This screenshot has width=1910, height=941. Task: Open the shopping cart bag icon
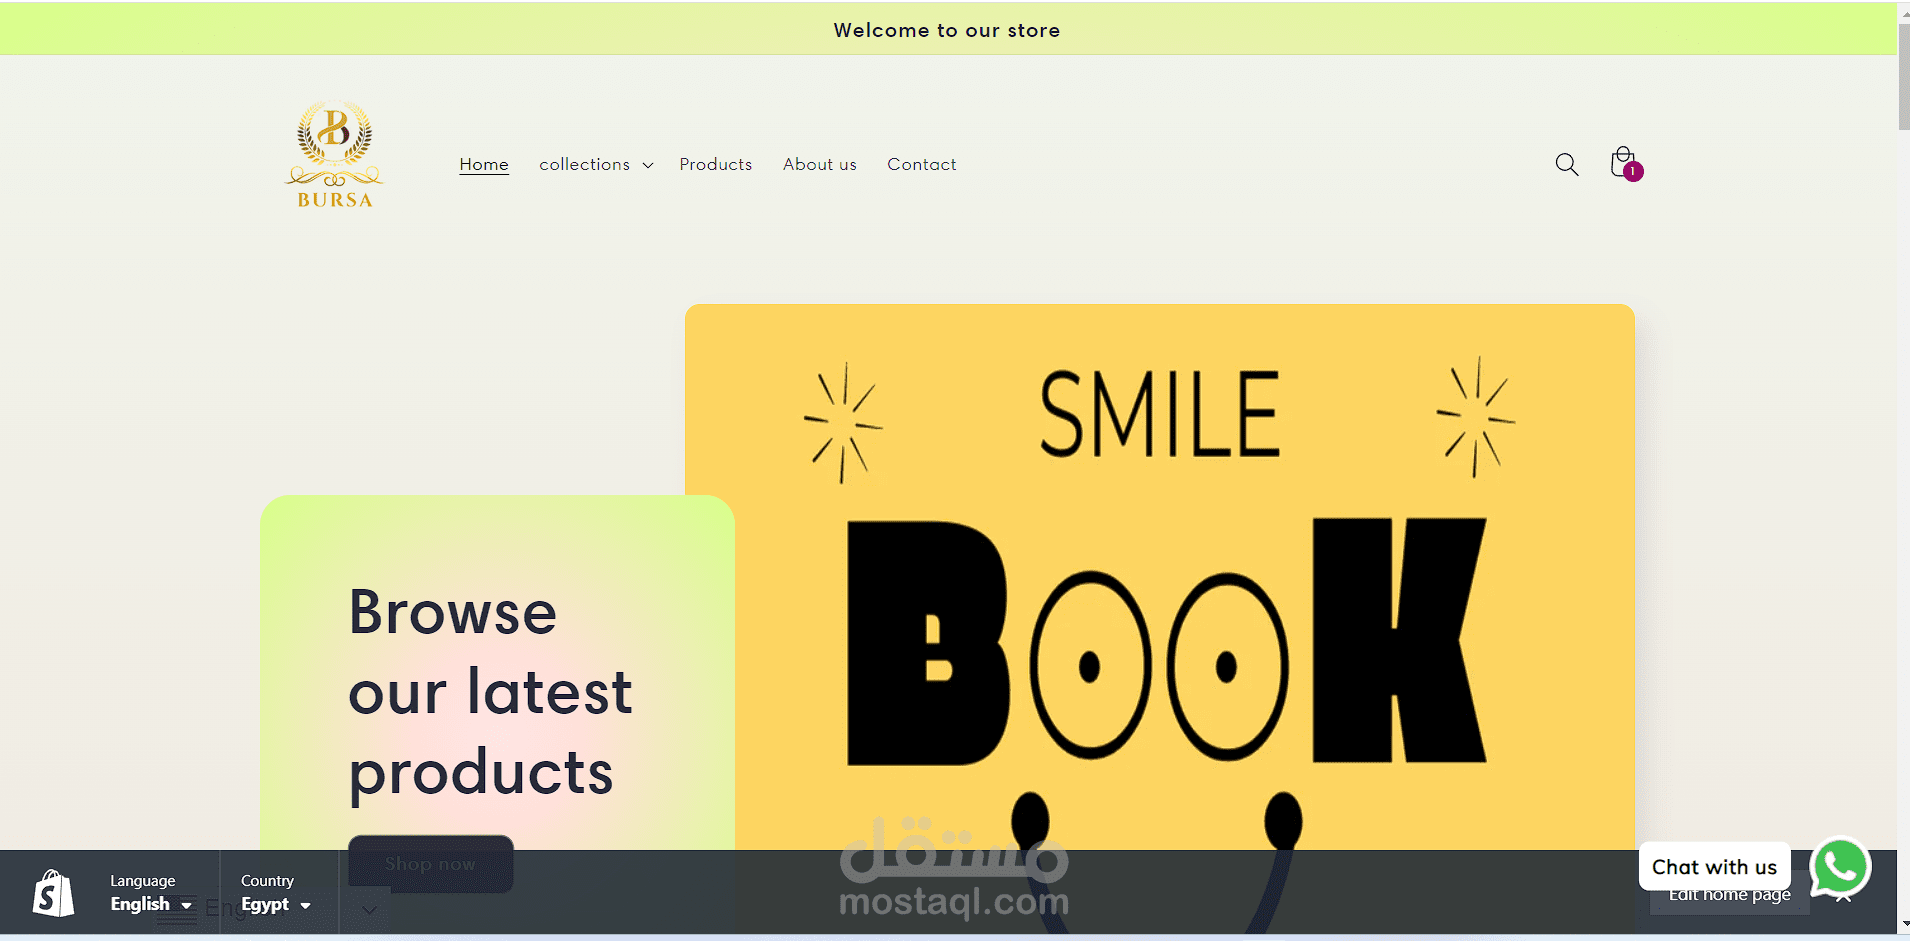(x=1622, y=162)
